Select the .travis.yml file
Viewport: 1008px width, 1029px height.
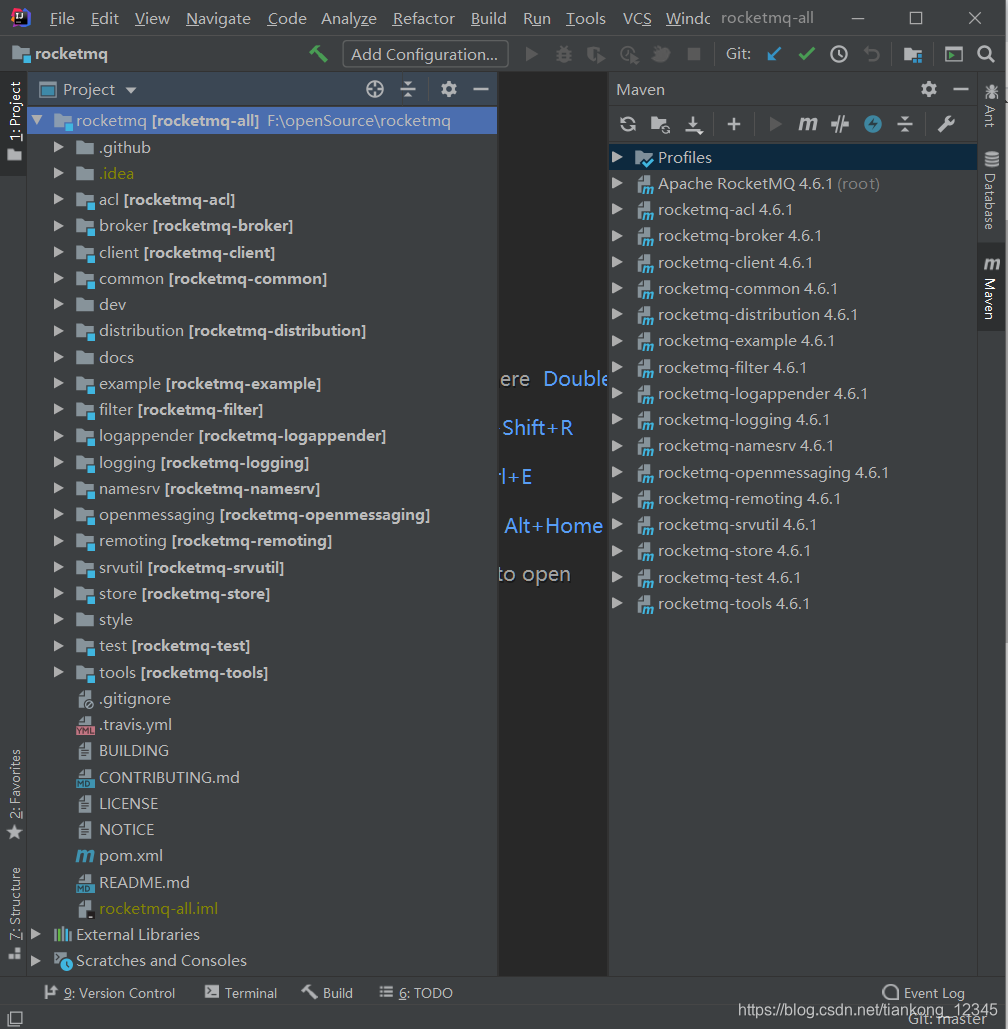tap(135, 724)
